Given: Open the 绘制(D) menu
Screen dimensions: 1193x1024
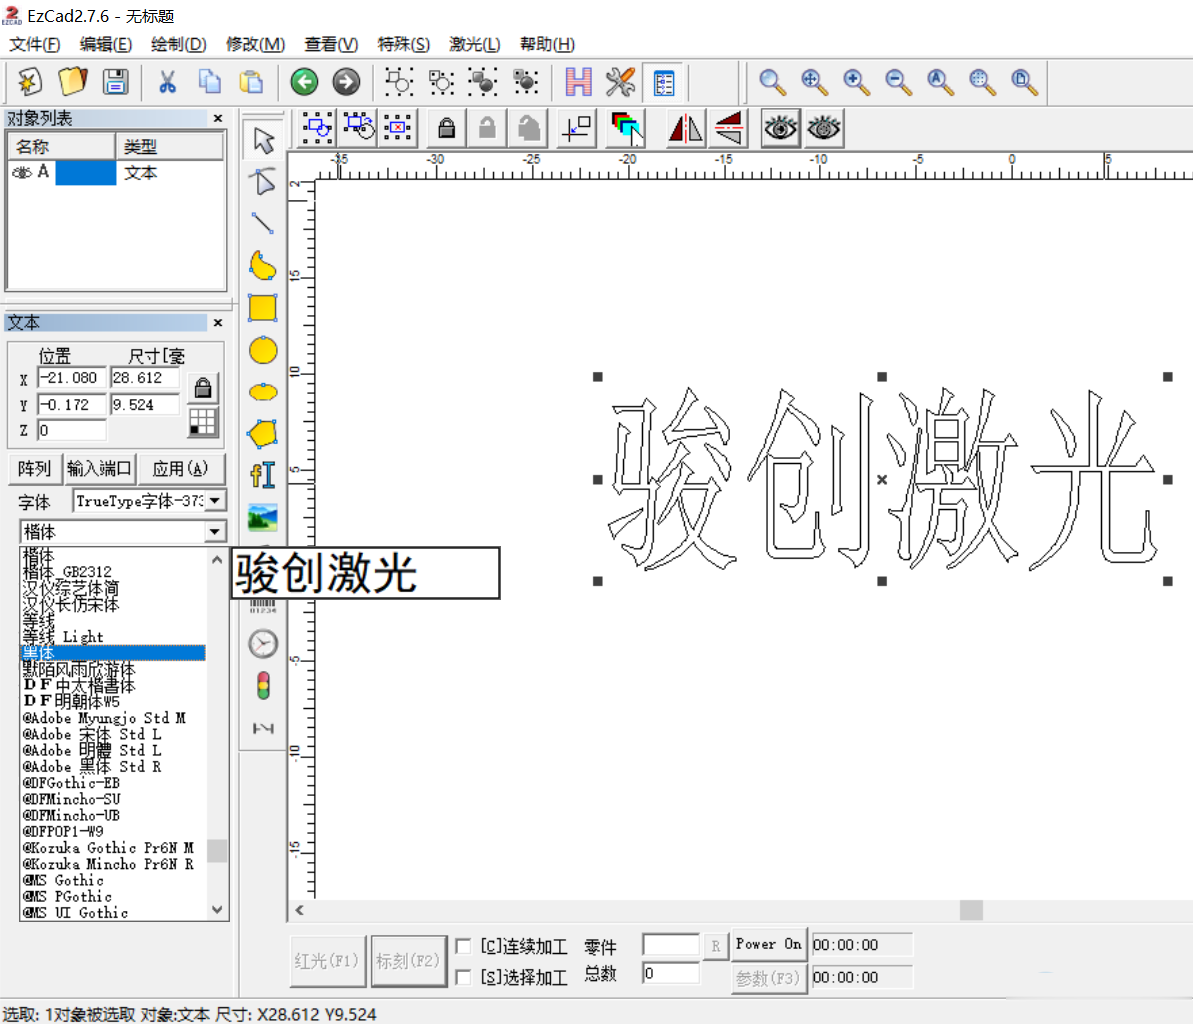Looking at the screenshot, I should pyautogui.click(x=178, y=44).
